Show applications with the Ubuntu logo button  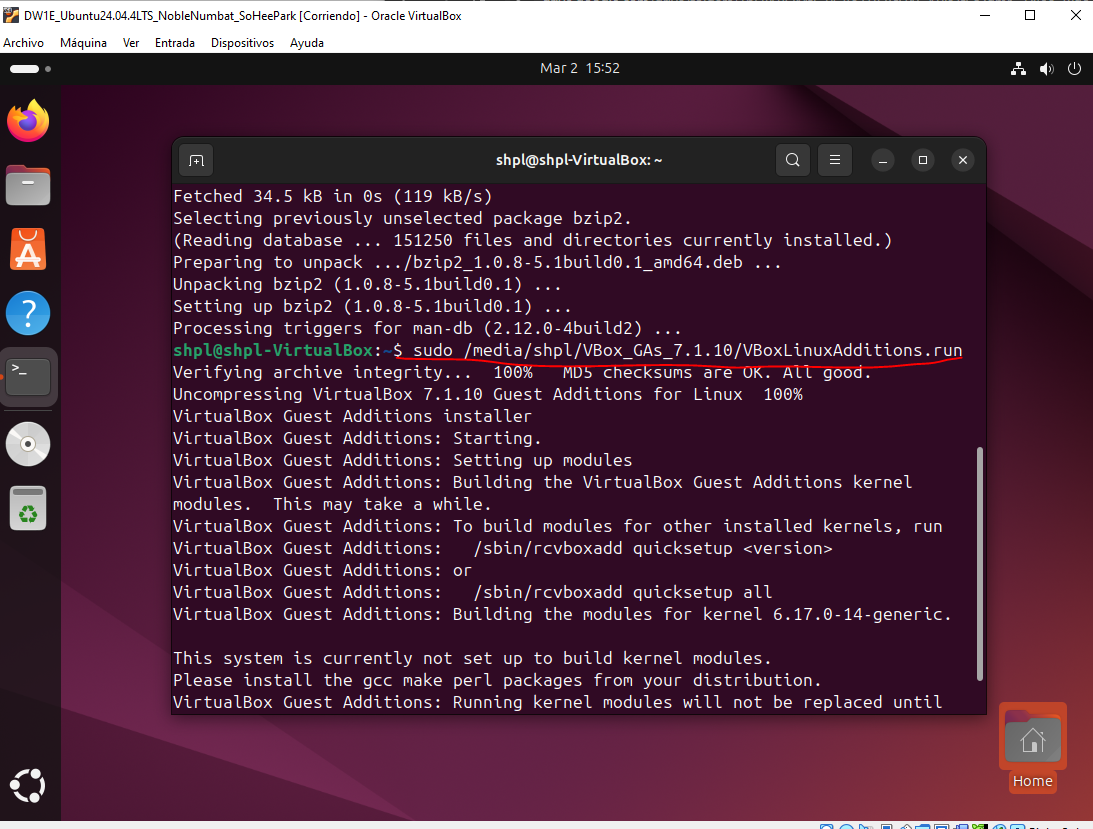tap(28, 786)
